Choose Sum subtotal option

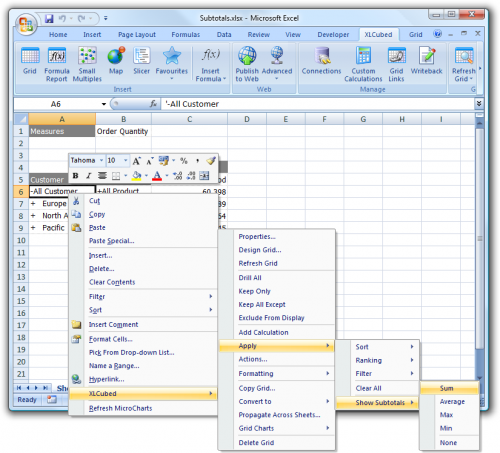coord(449,388)
